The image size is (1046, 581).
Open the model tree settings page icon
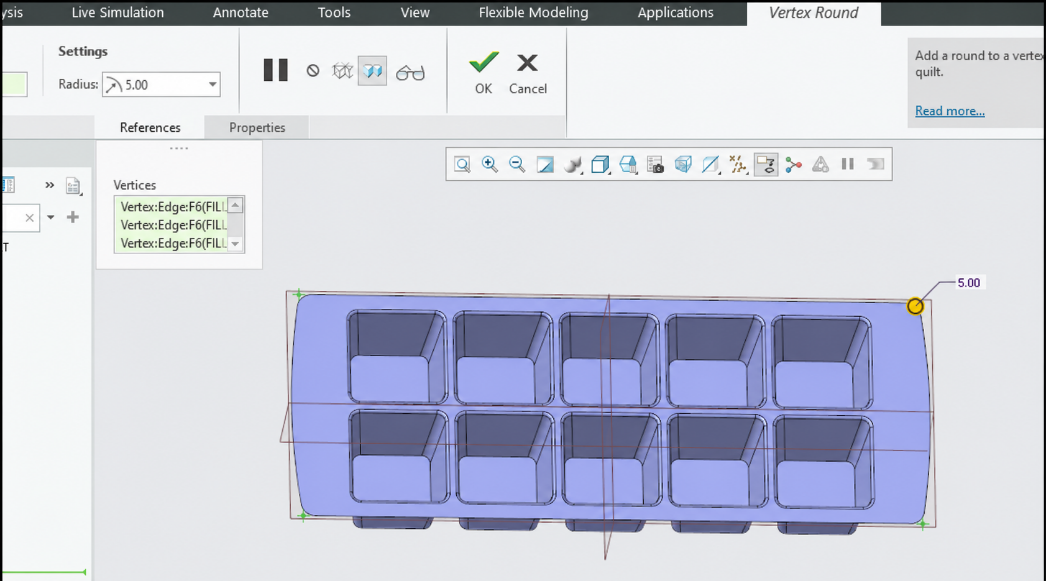point(73,186)
